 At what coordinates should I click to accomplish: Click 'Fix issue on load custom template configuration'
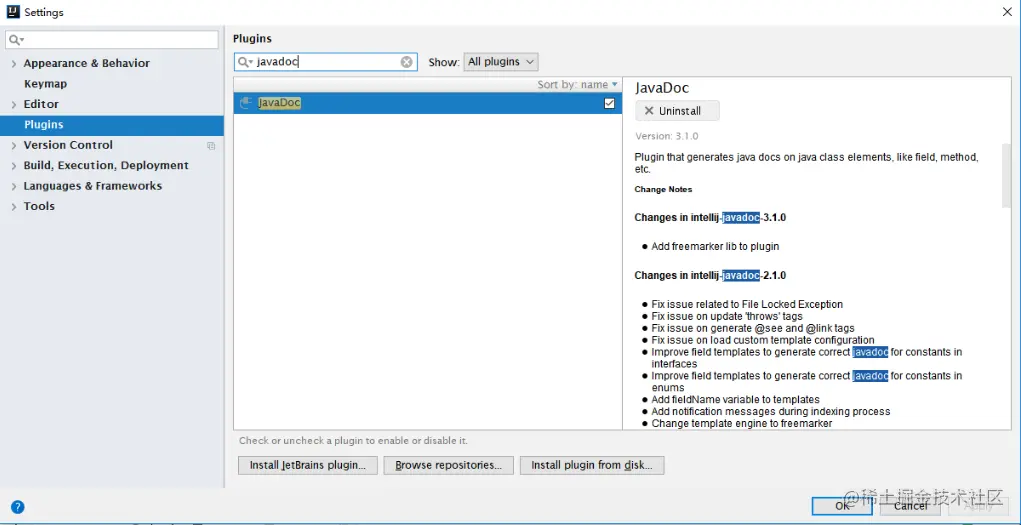(x=762, y=340)
